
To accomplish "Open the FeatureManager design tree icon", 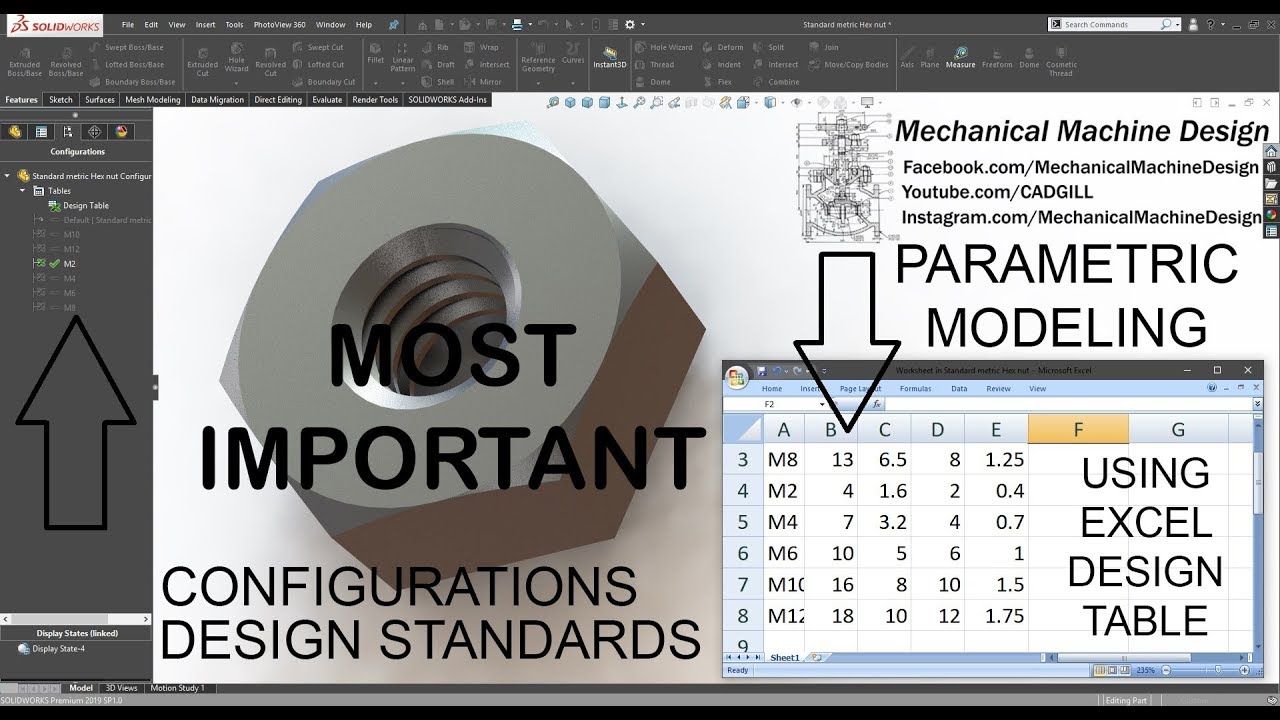I will (x=15, y=131).
